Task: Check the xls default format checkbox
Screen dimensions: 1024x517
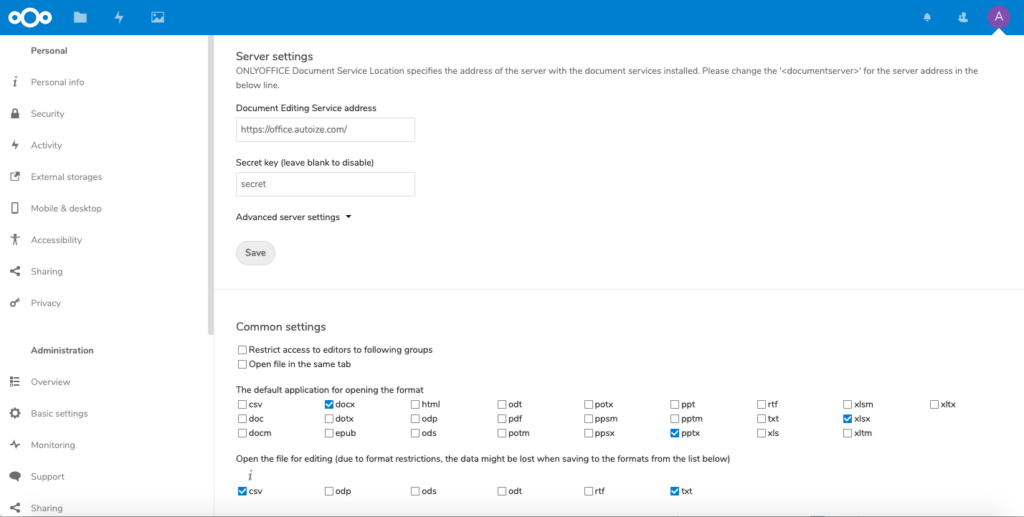Action: 761,433
